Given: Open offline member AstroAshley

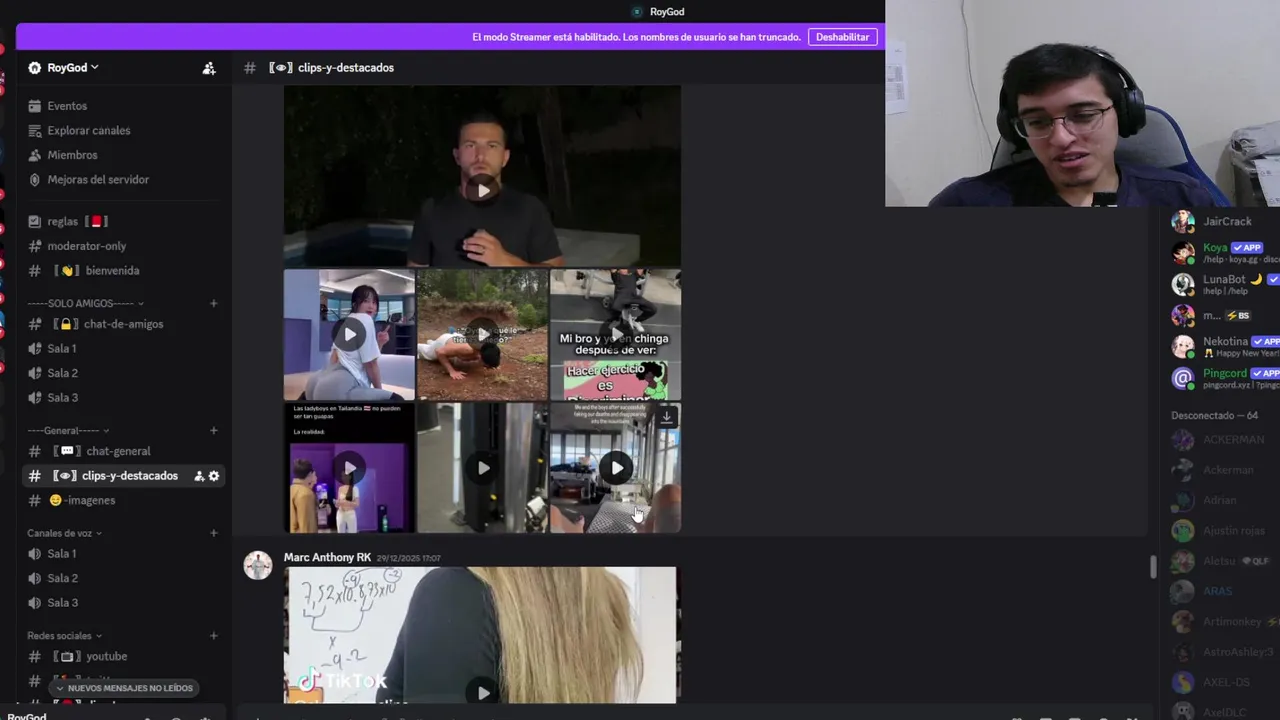Looking at the screenshot, I should pos(1225,652).
